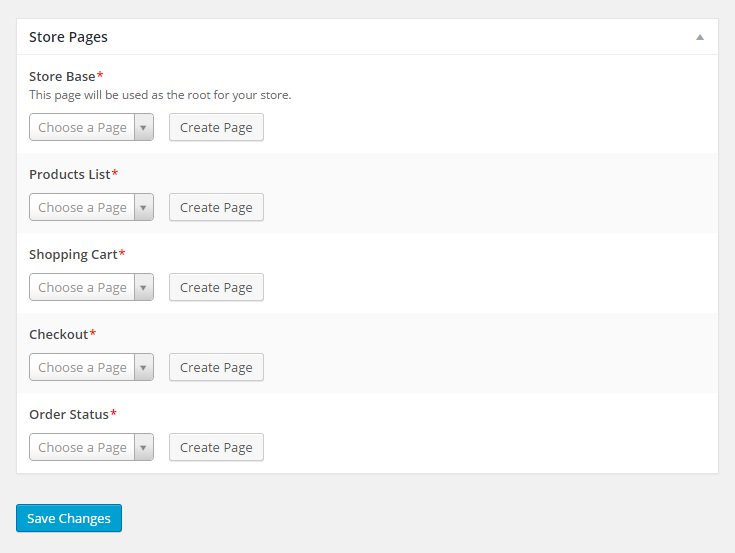The image size is (735, 553).
Task: Click the red asterisk beside Checkout
Action: 93,333
